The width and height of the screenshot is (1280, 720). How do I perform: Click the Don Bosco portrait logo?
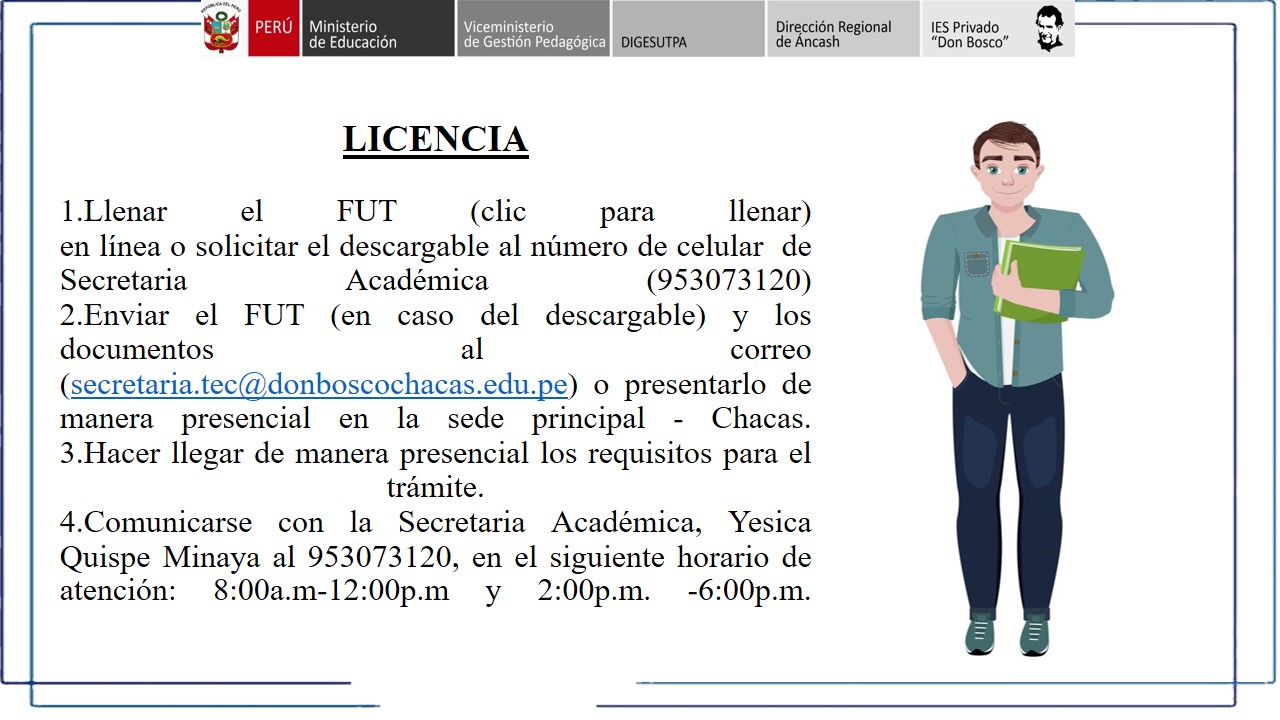1048,29
